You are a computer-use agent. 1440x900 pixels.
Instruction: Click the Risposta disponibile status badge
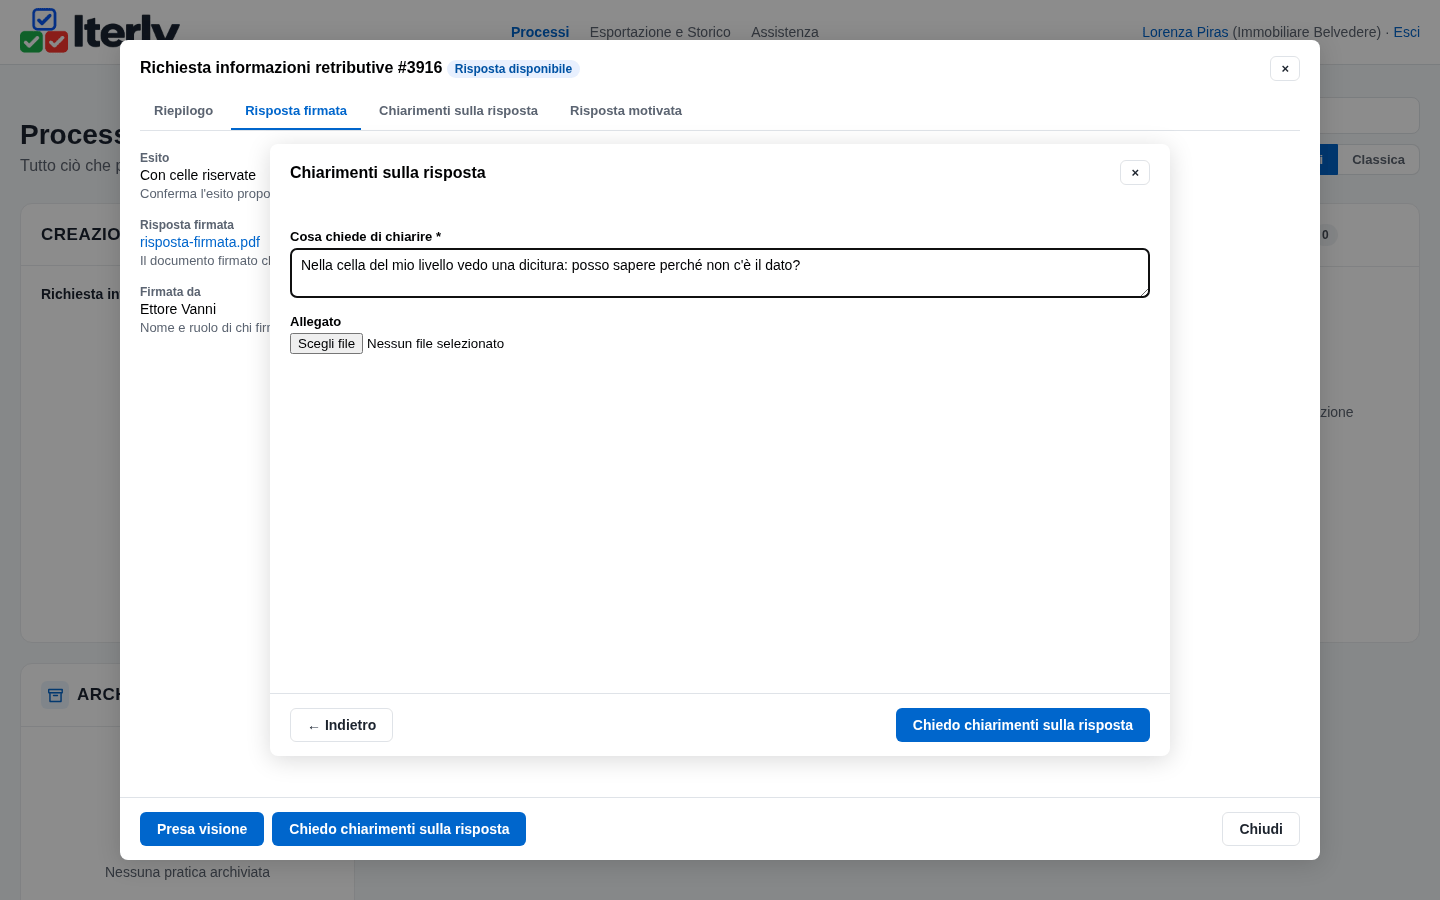pos(513,69)
